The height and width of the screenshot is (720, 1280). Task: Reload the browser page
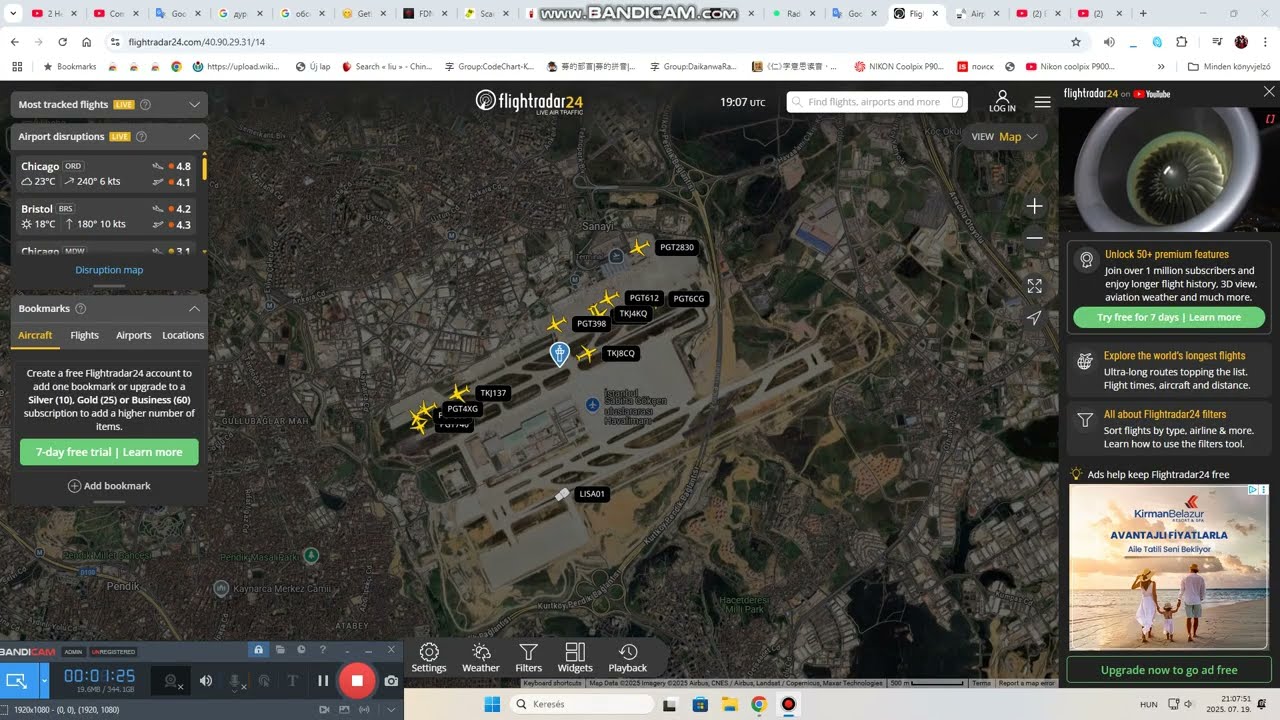tap(63, 42)
